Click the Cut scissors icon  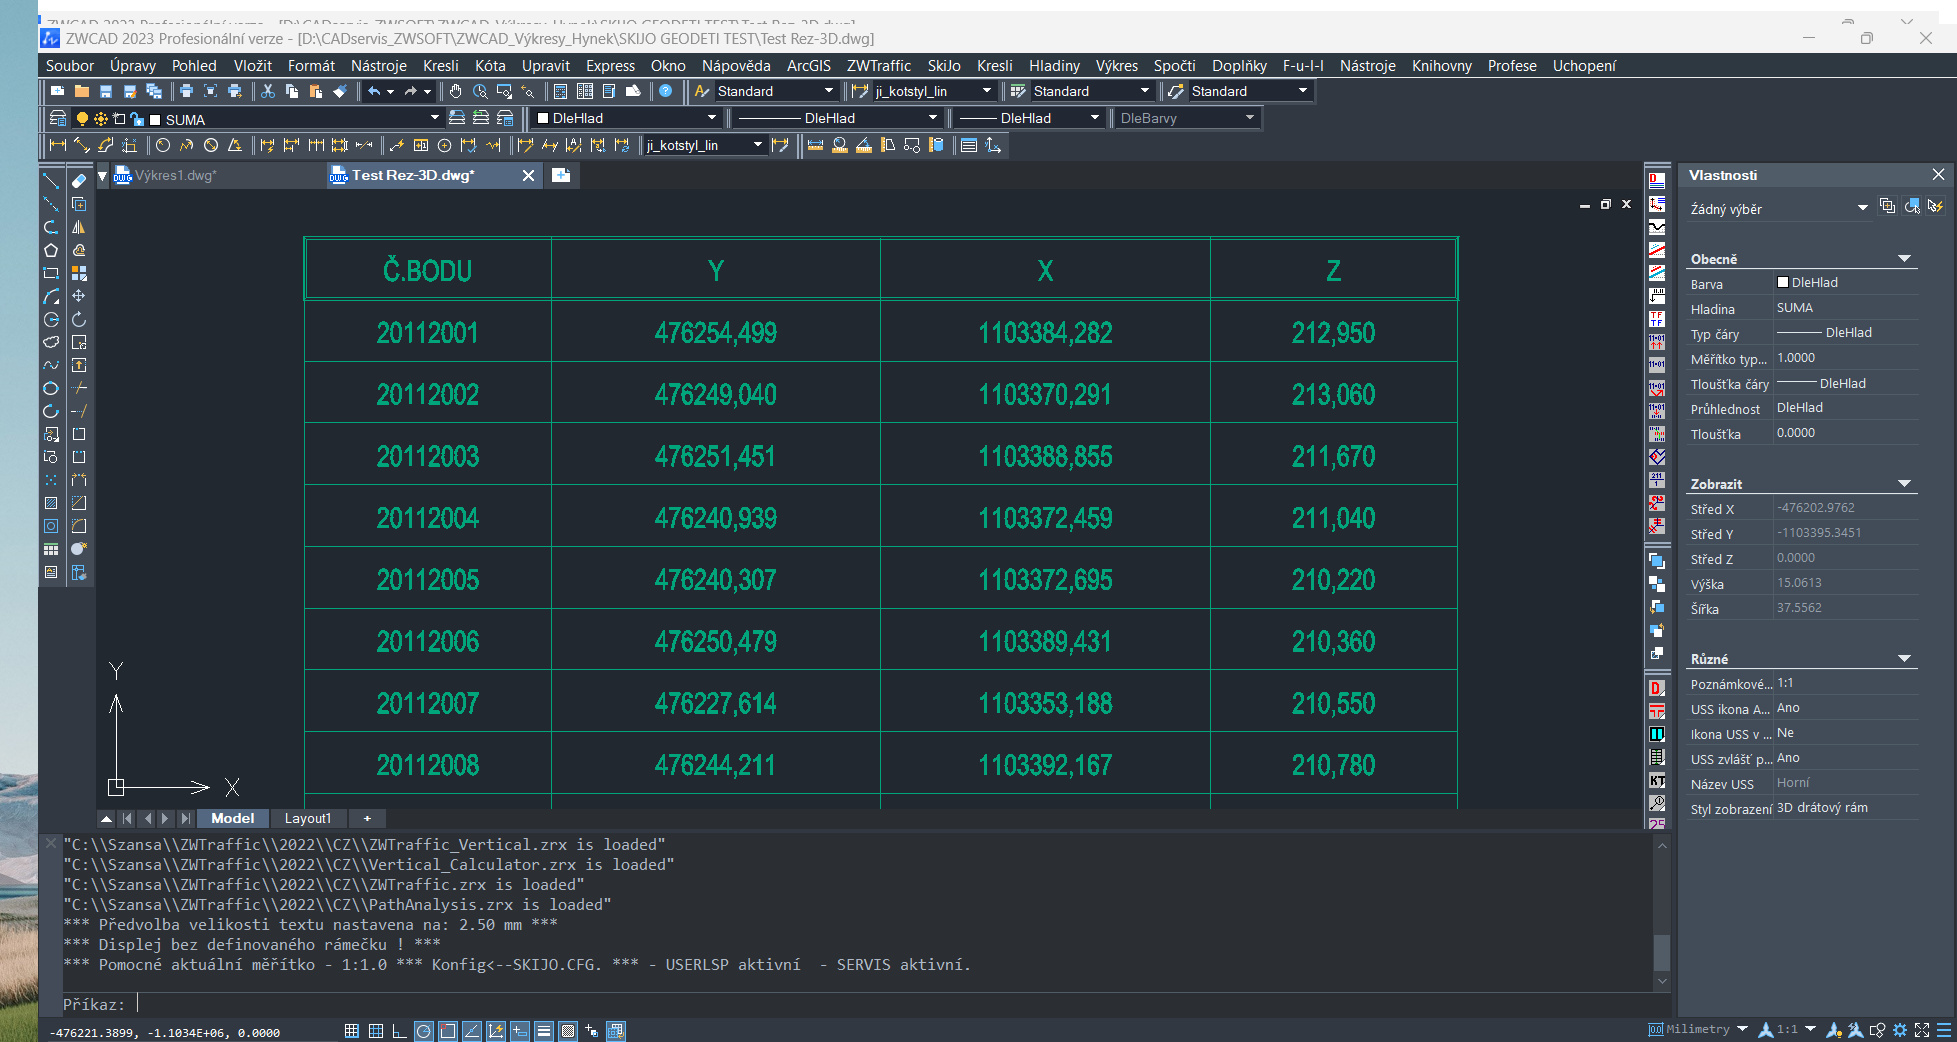[x=268, y=91]
